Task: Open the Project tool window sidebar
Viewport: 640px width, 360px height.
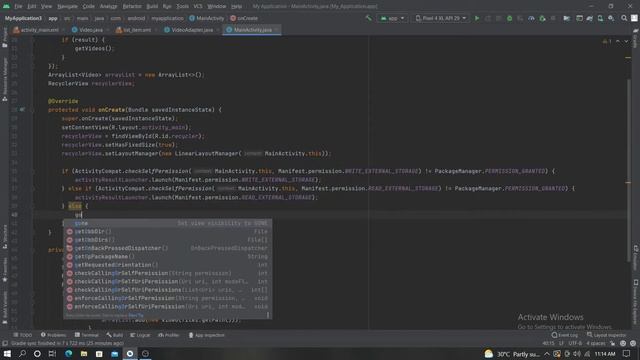Action: pos(4,38)
